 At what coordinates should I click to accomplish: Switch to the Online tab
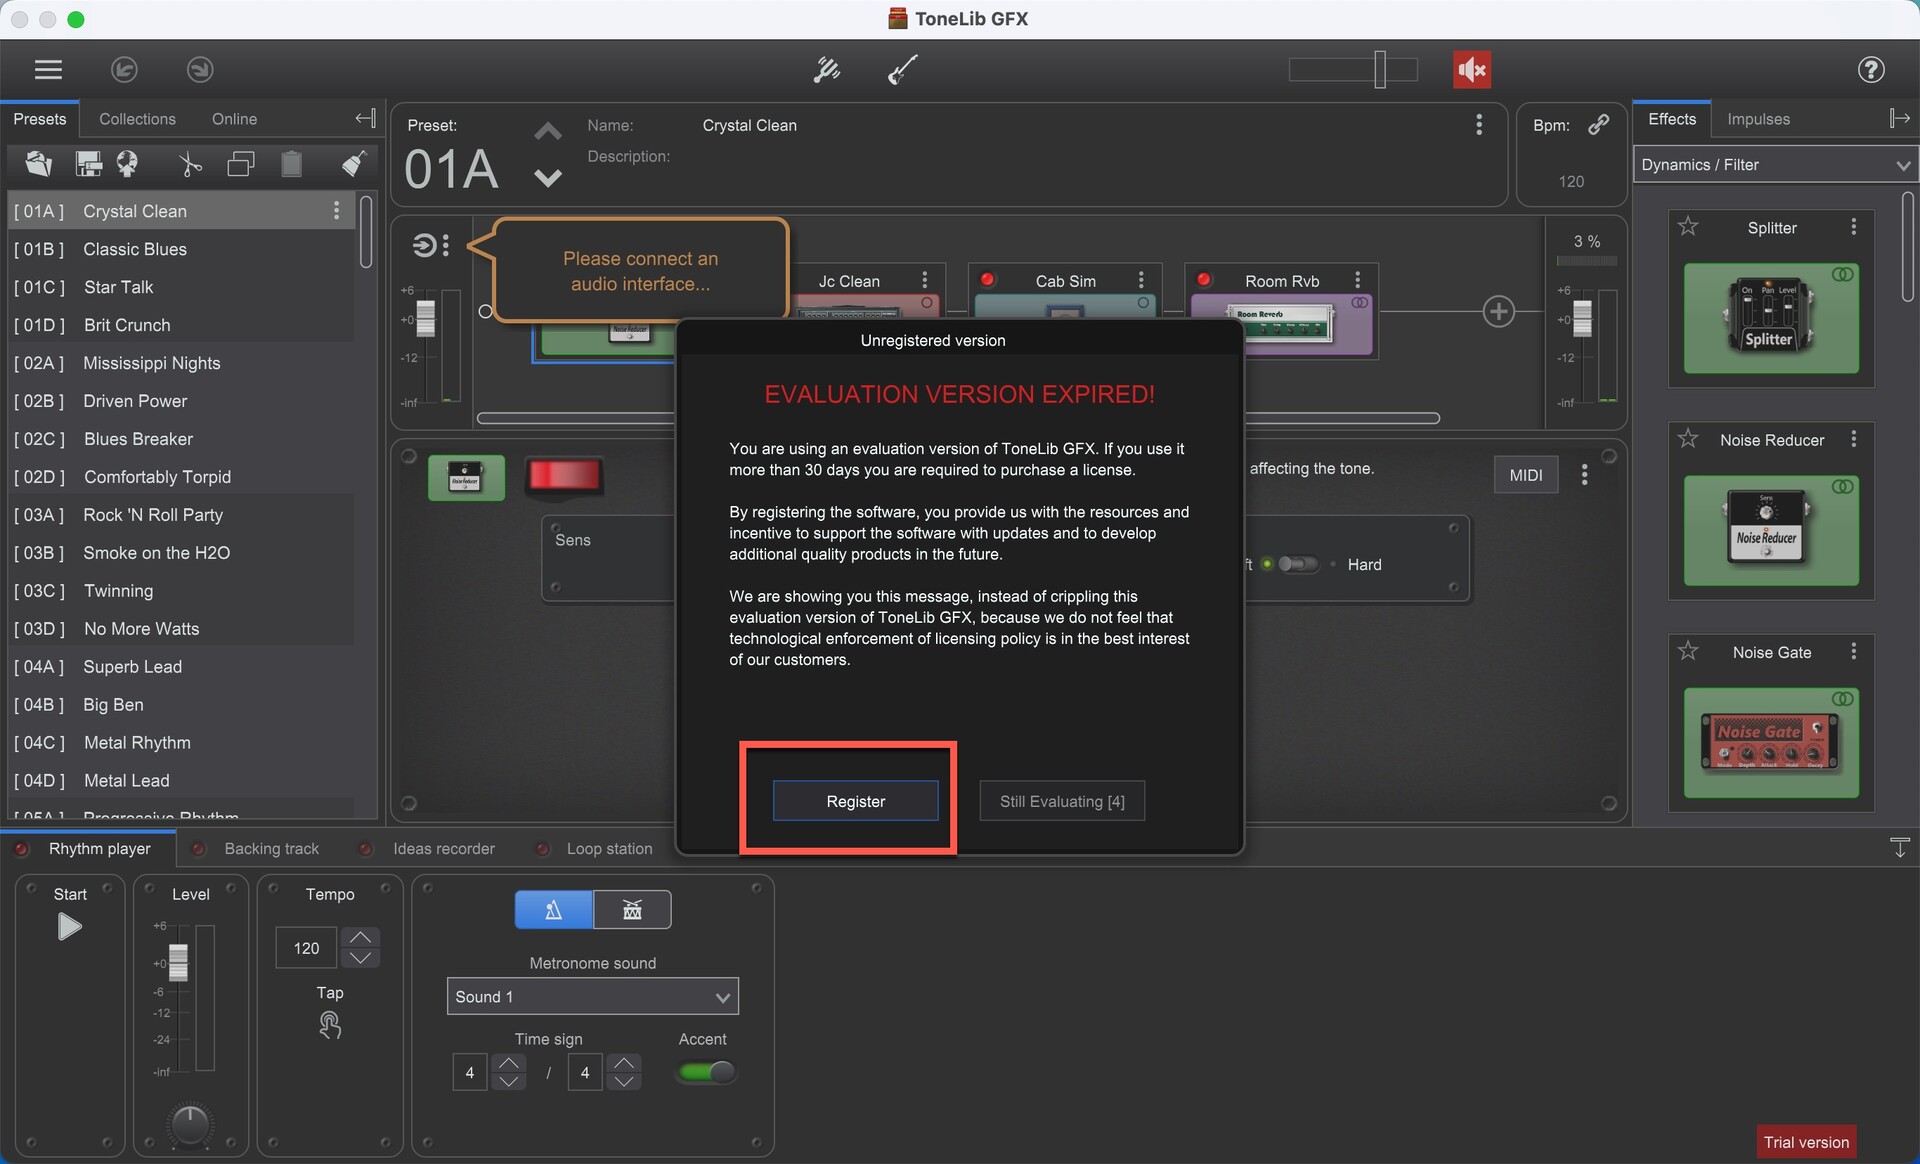tap(234, 119)
